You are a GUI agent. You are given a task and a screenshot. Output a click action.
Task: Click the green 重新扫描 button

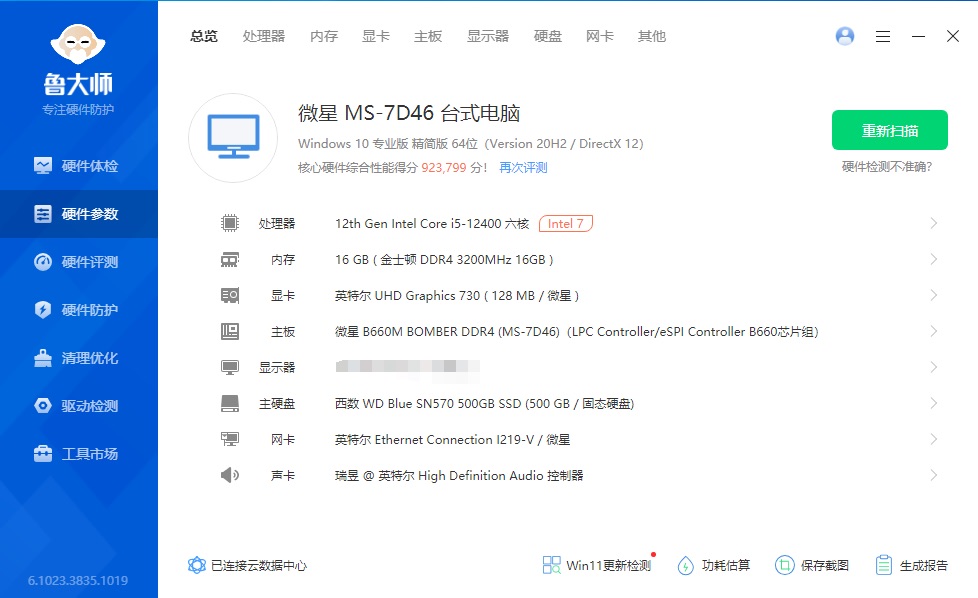[x=889, y=130]
